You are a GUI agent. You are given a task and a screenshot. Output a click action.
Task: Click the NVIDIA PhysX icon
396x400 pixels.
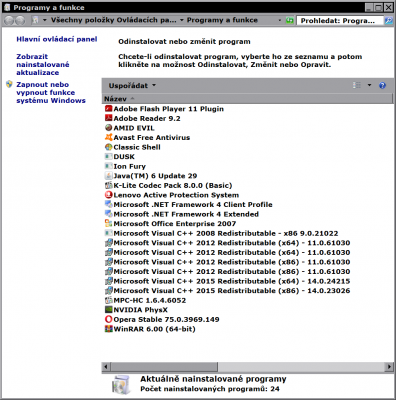108,310
